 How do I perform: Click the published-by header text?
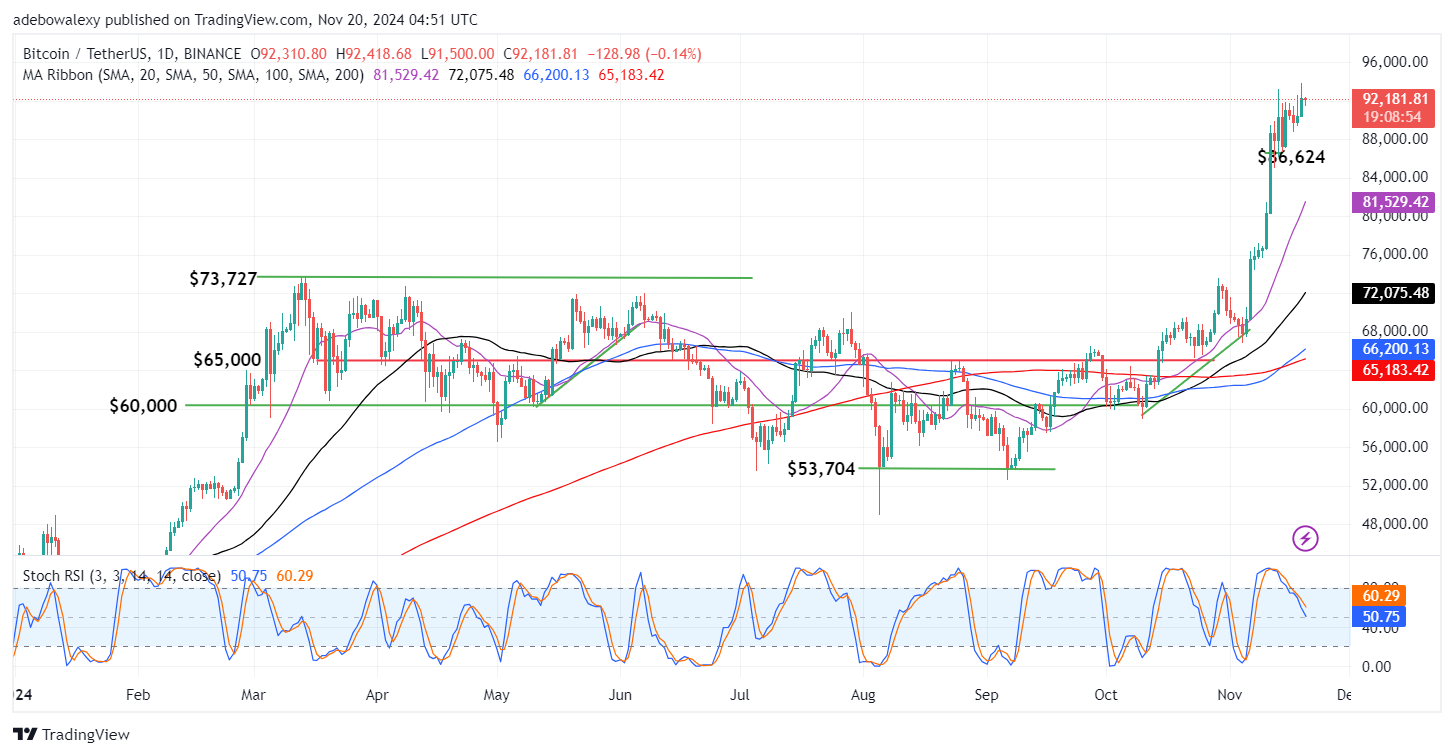pyautogui.click(x=246, y=19)
